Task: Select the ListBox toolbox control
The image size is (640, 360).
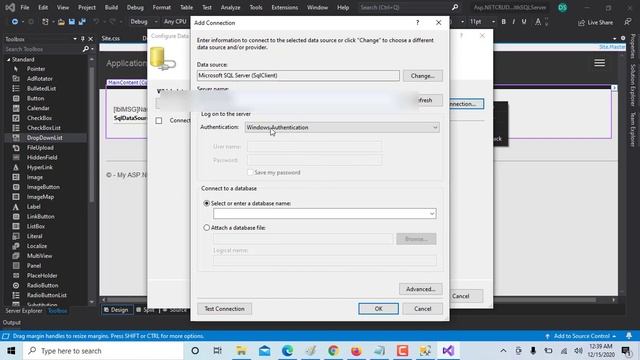Action: coord(36,227)
